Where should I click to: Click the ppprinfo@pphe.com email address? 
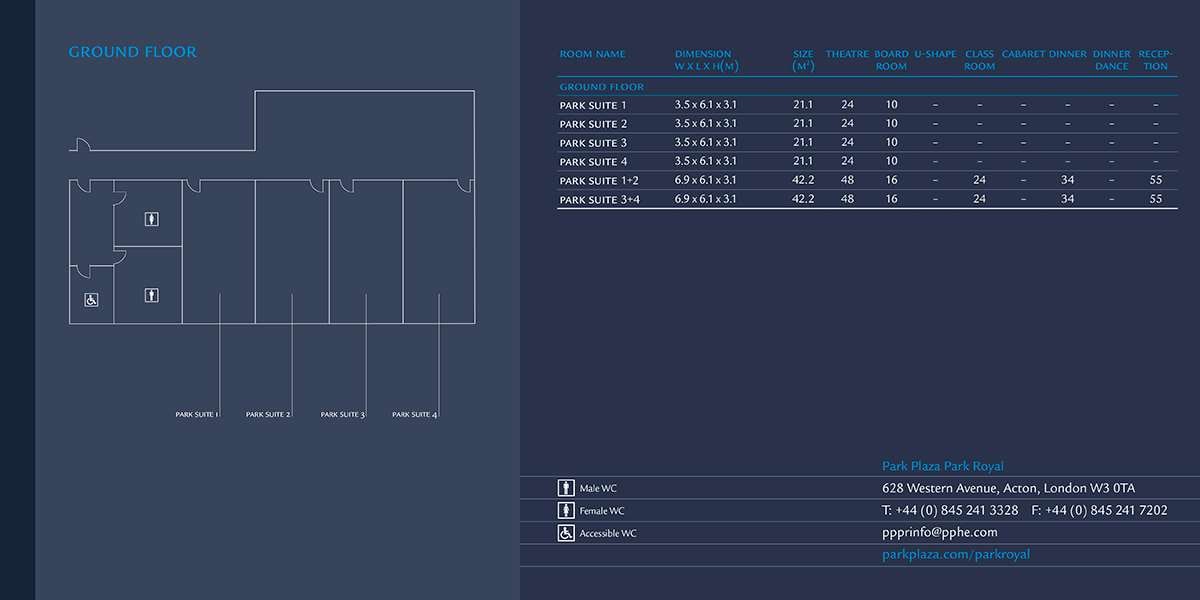coord(939,532)
